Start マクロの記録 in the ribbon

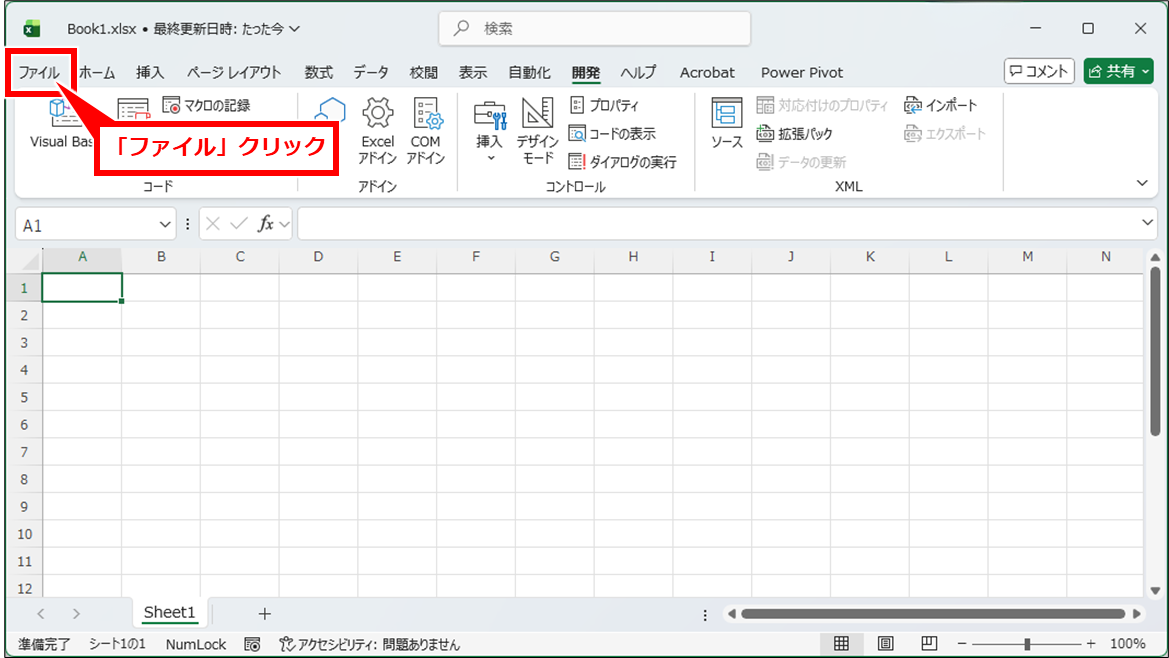click(x=206, y=105)
